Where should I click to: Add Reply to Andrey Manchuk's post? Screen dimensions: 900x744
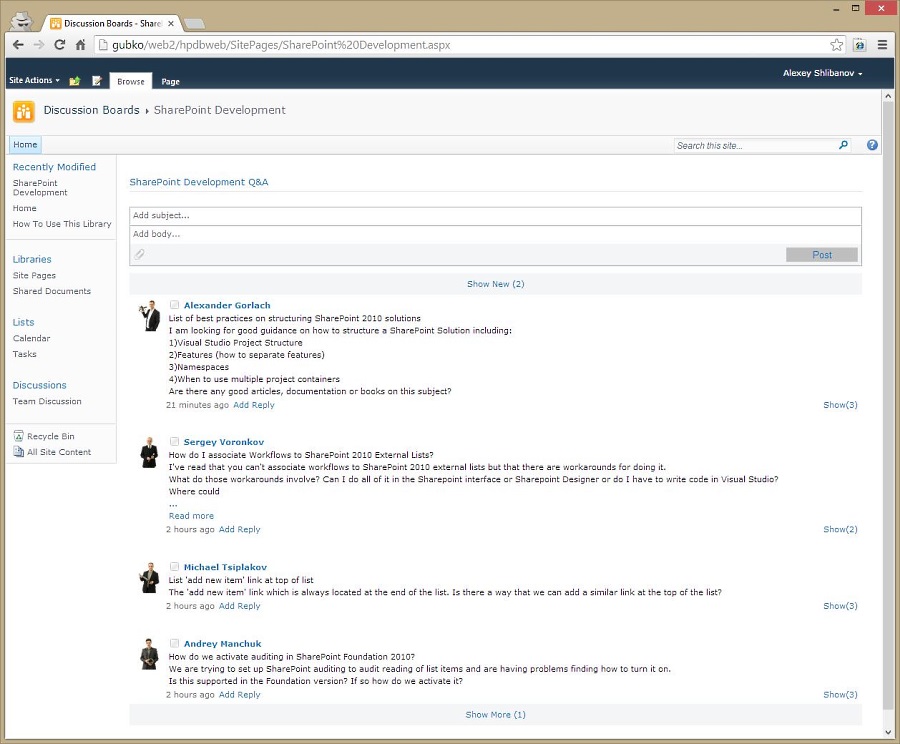pyautogui.click(x=239, y=695)
